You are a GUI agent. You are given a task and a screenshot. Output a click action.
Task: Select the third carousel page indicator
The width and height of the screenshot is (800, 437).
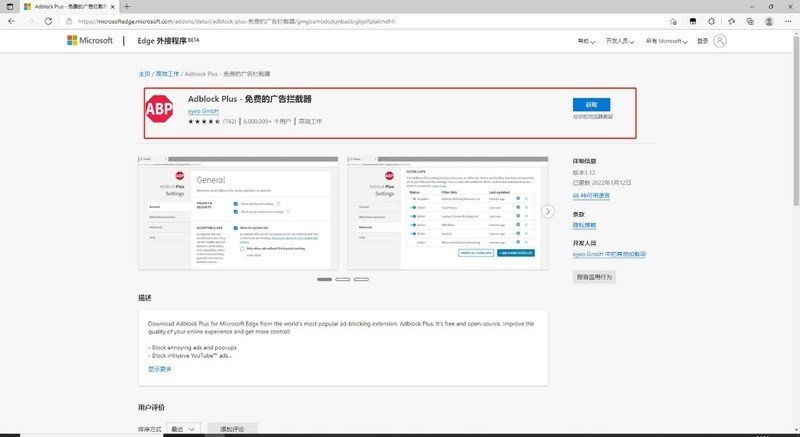point(361,279)
